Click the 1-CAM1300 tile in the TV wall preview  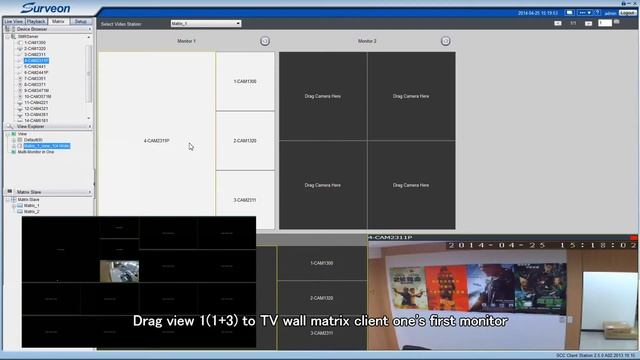pos(322,263)
